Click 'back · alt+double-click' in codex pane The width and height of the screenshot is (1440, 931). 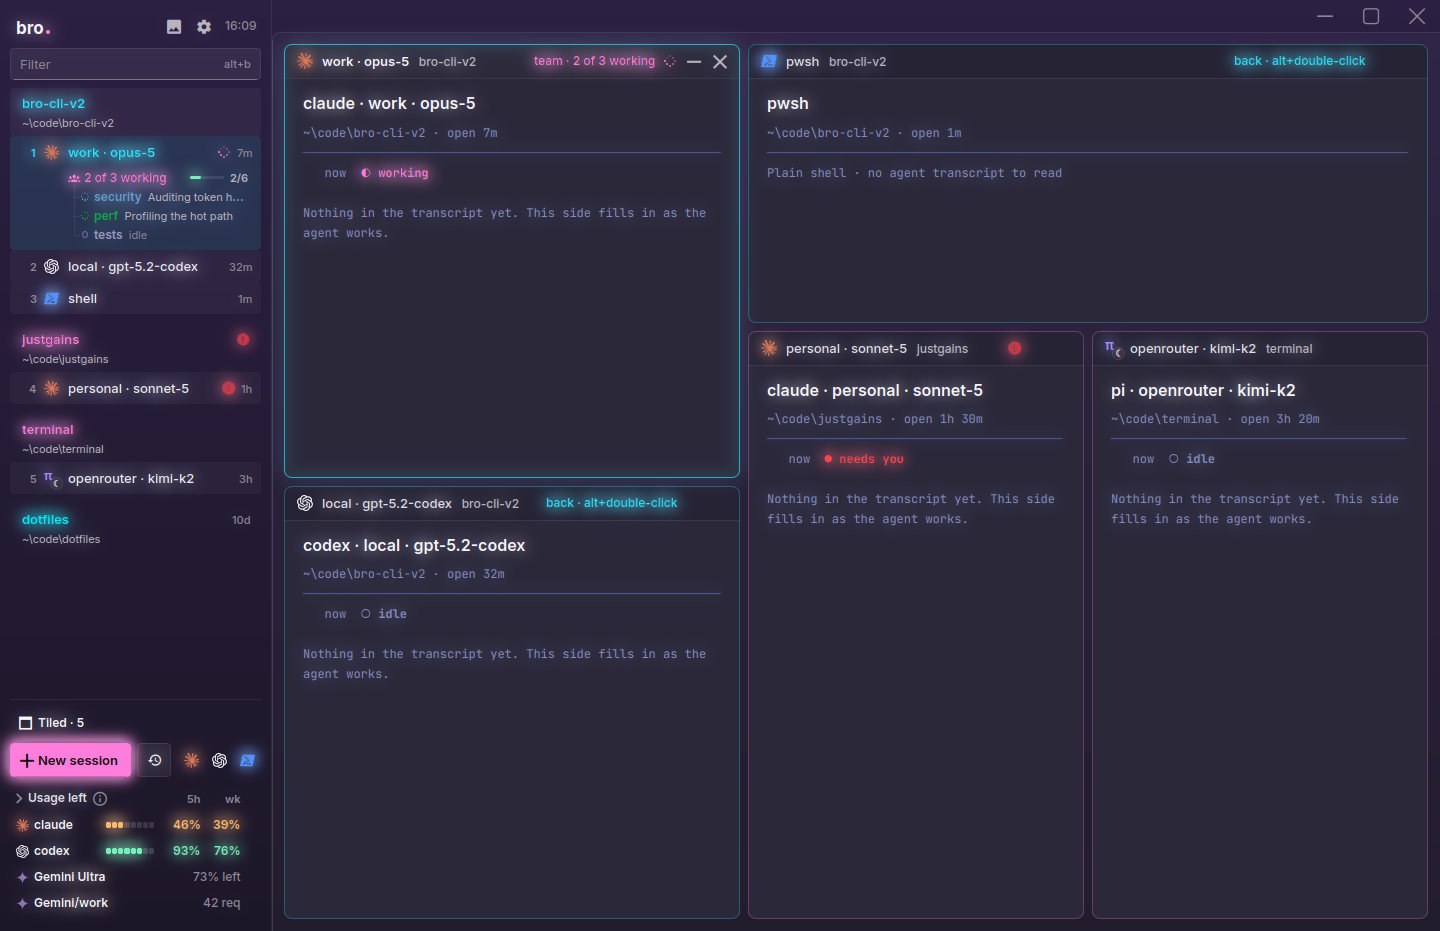pos(611,503)
